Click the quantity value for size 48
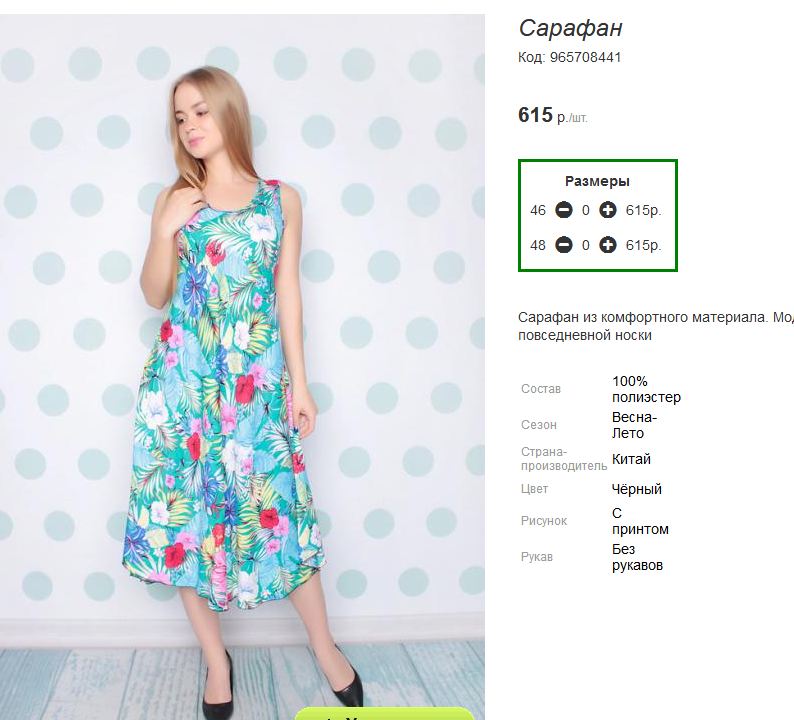794x720 pixels. [586, 245]
